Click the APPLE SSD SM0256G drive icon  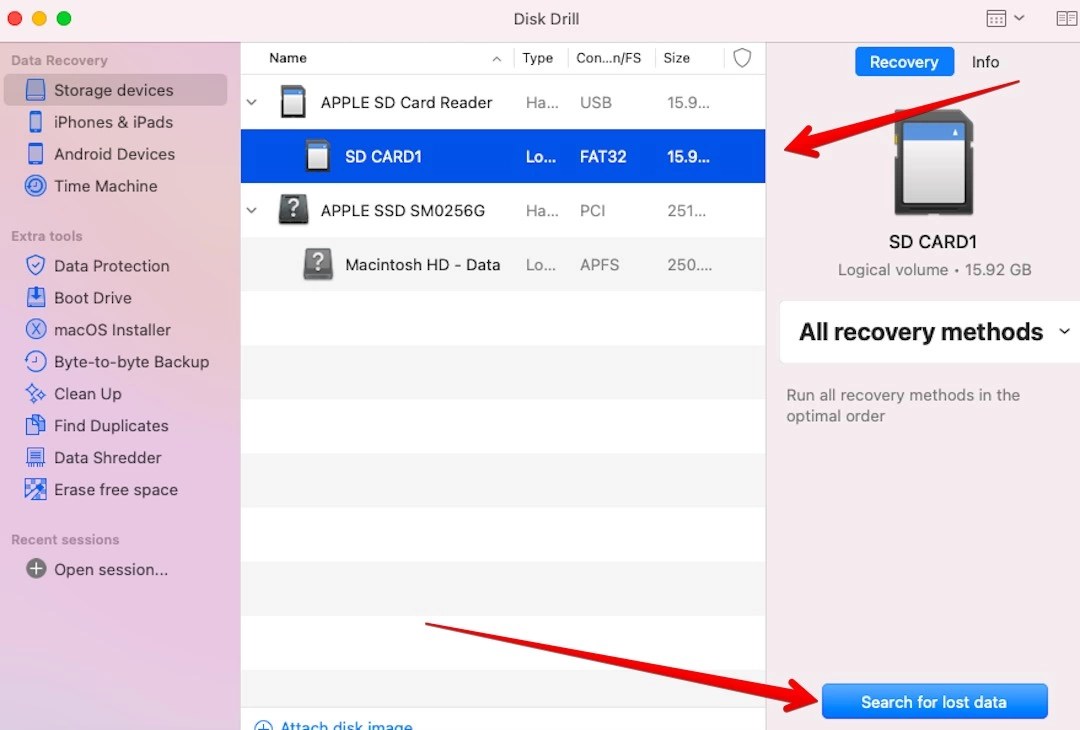pyautogui.click(x=293, y=209)
